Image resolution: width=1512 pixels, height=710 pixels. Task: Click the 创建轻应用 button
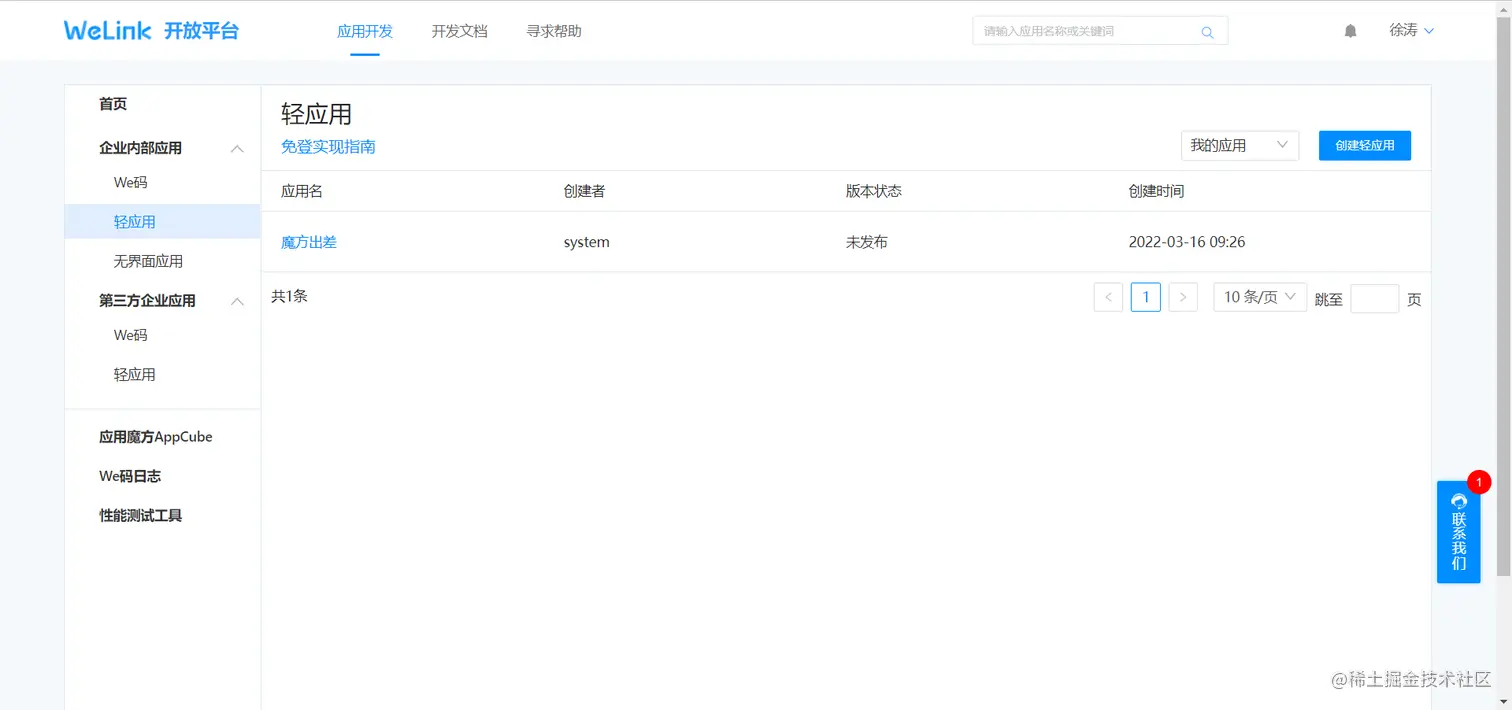pos(1364,145)
